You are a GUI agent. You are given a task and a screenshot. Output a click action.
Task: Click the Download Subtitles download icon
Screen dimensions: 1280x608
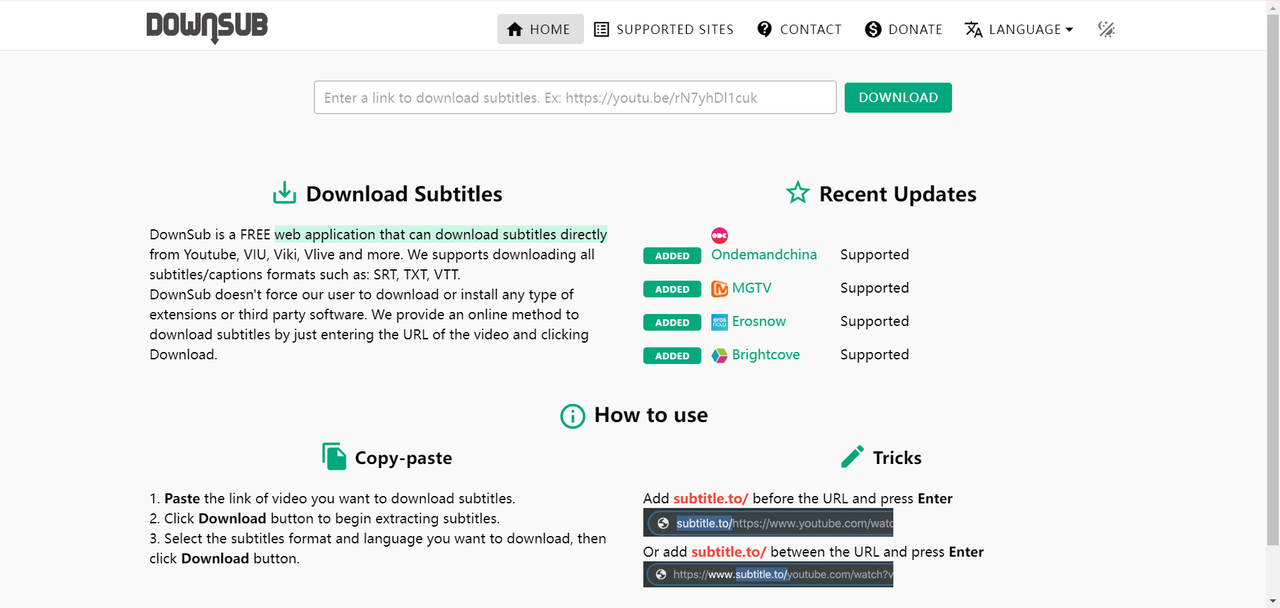(x=285, y=193)
